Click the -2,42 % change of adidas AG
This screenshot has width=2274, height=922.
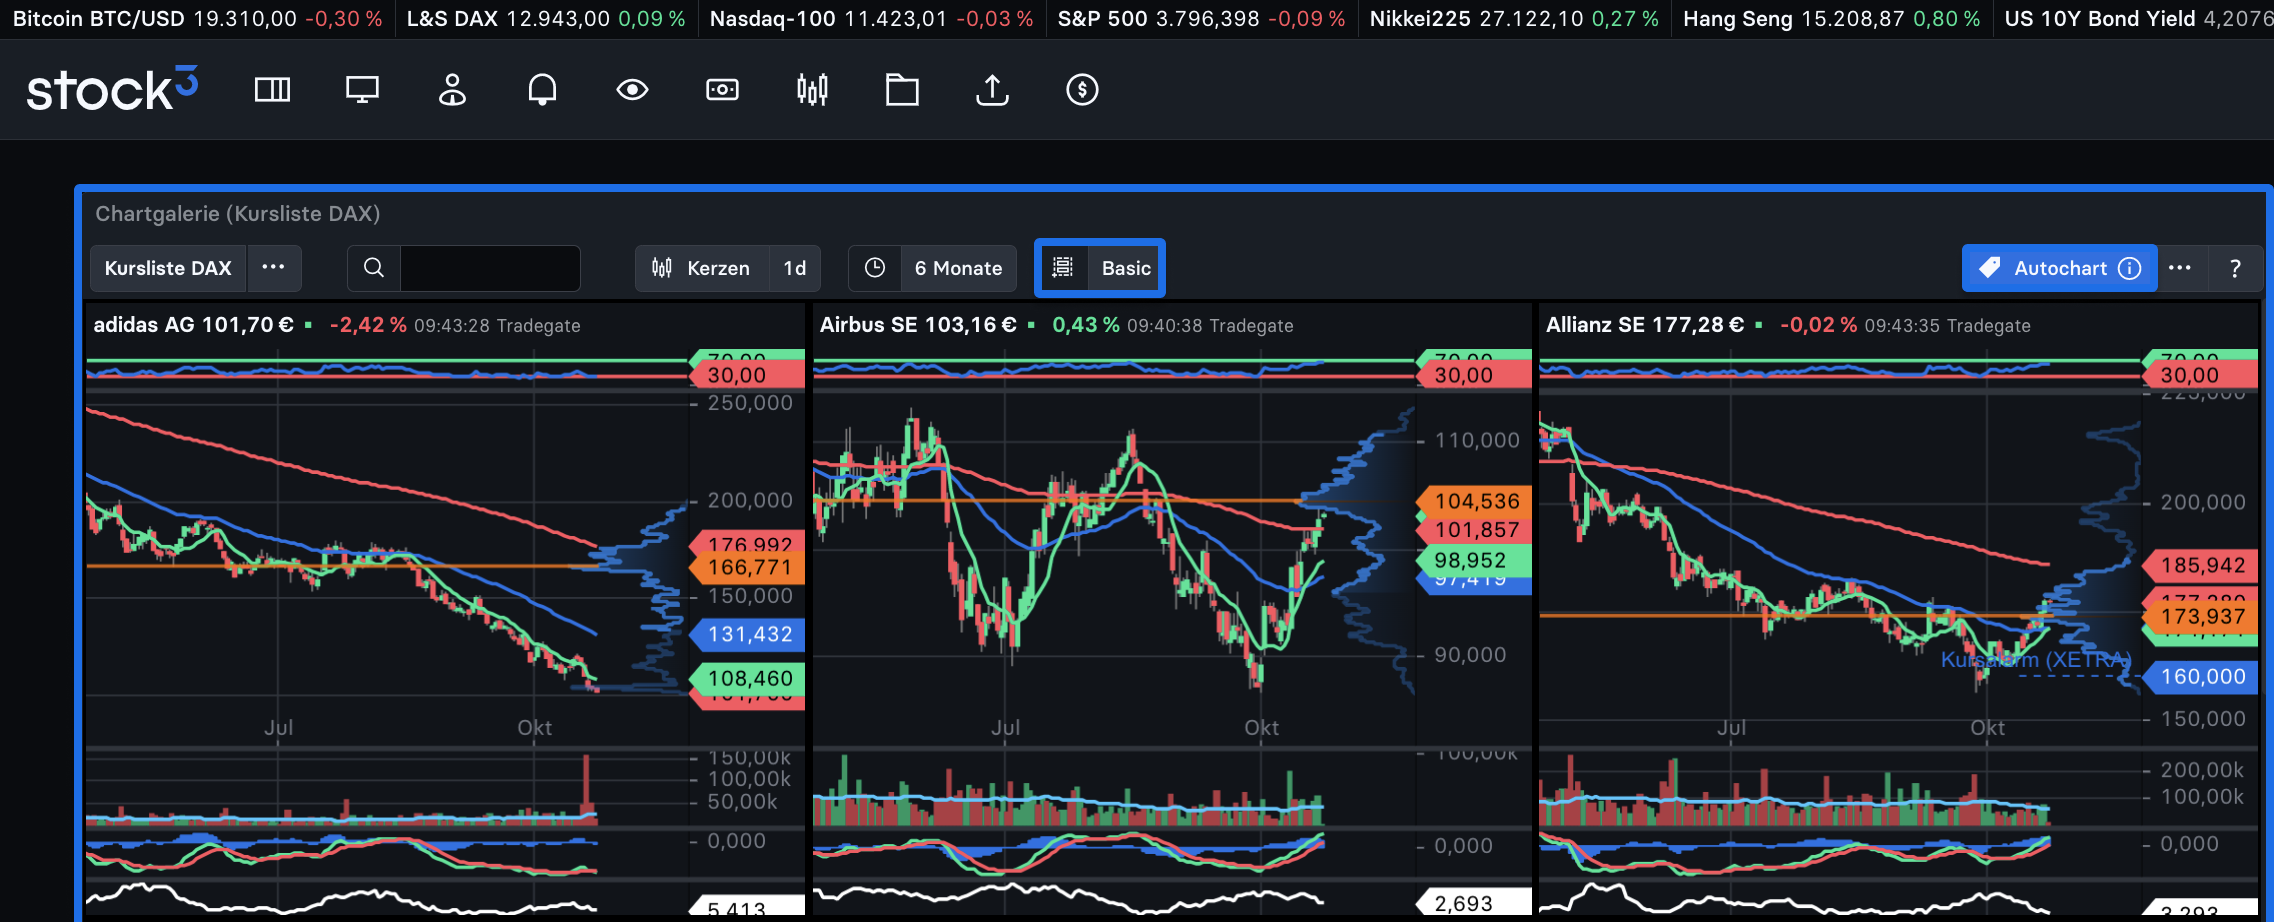(x=368, y=325)
